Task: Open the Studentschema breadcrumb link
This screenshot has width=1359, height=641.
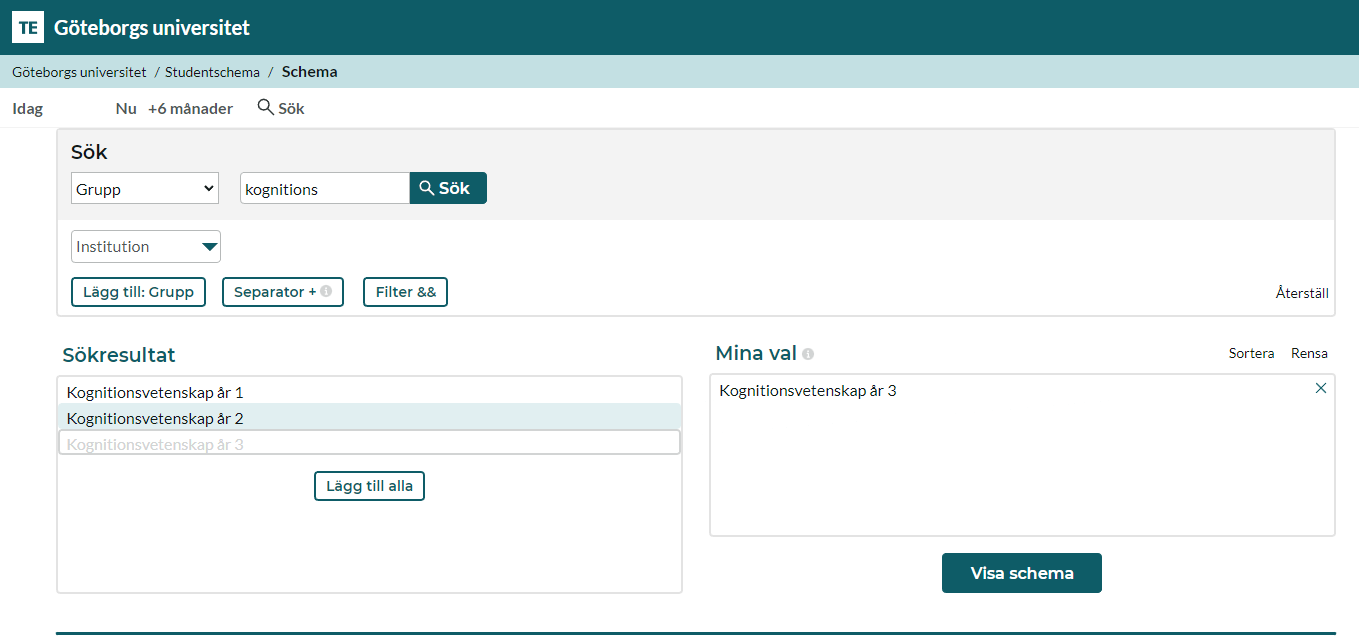Action: point(212,72)
